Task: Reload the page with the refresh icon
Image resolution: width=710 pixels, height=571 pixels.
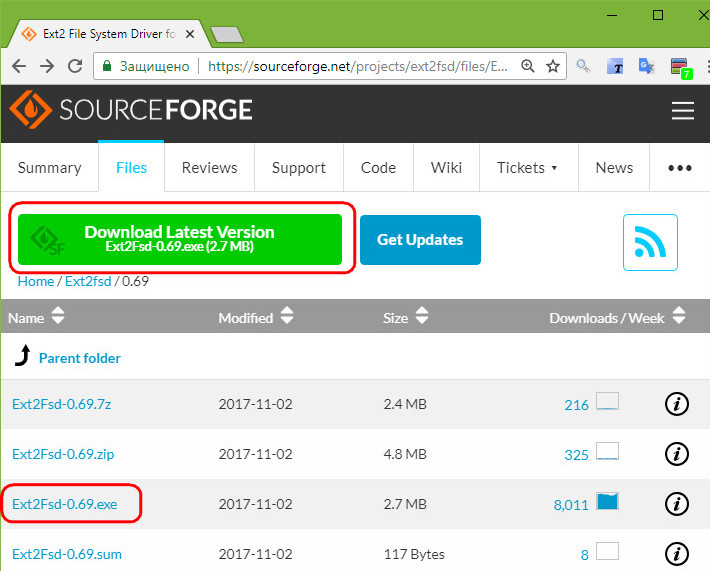Action: click(75, 66)
